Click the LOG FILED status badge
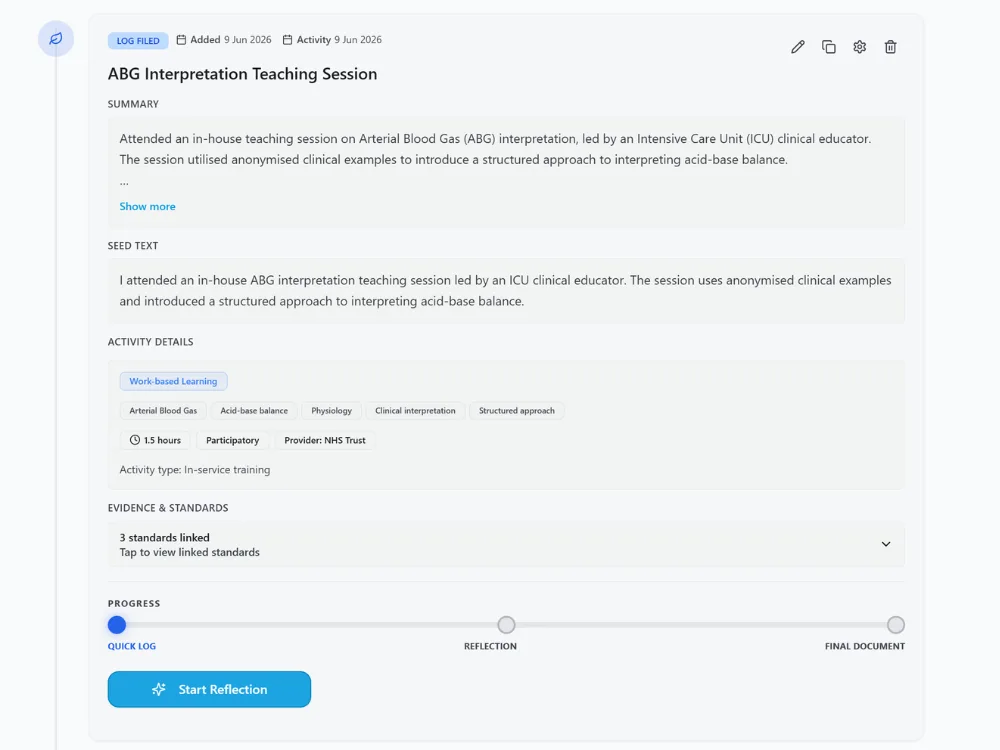The height and width of the screenshot is (750, 1000). point(138,41)
